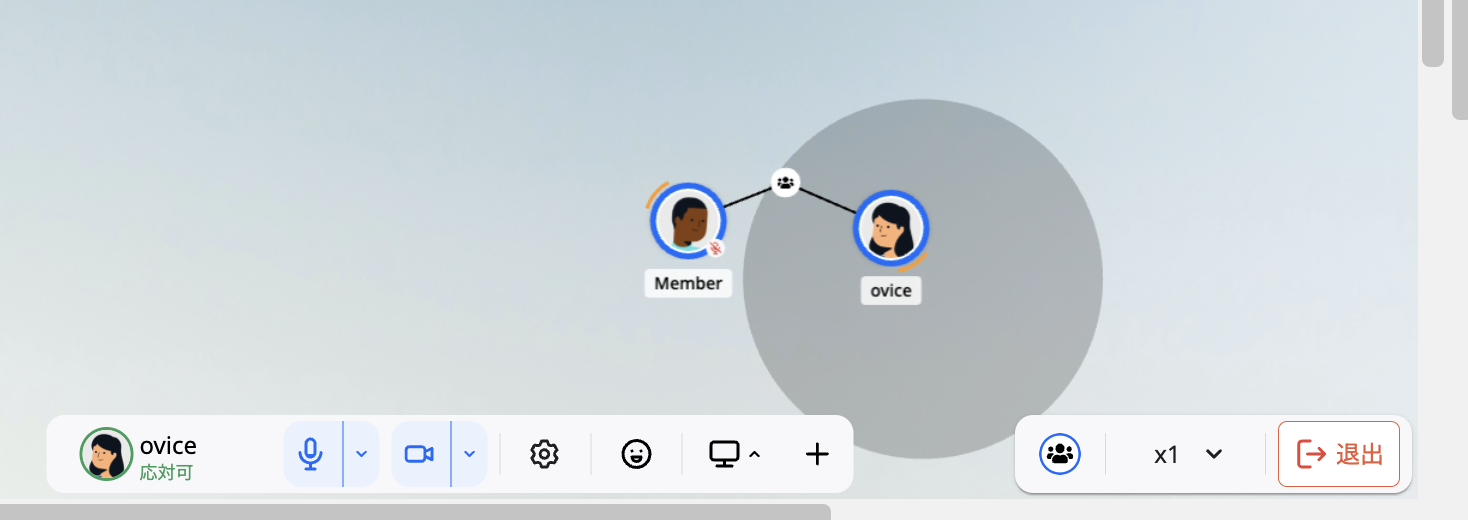Start screen share monitor icon

(724, 454)
